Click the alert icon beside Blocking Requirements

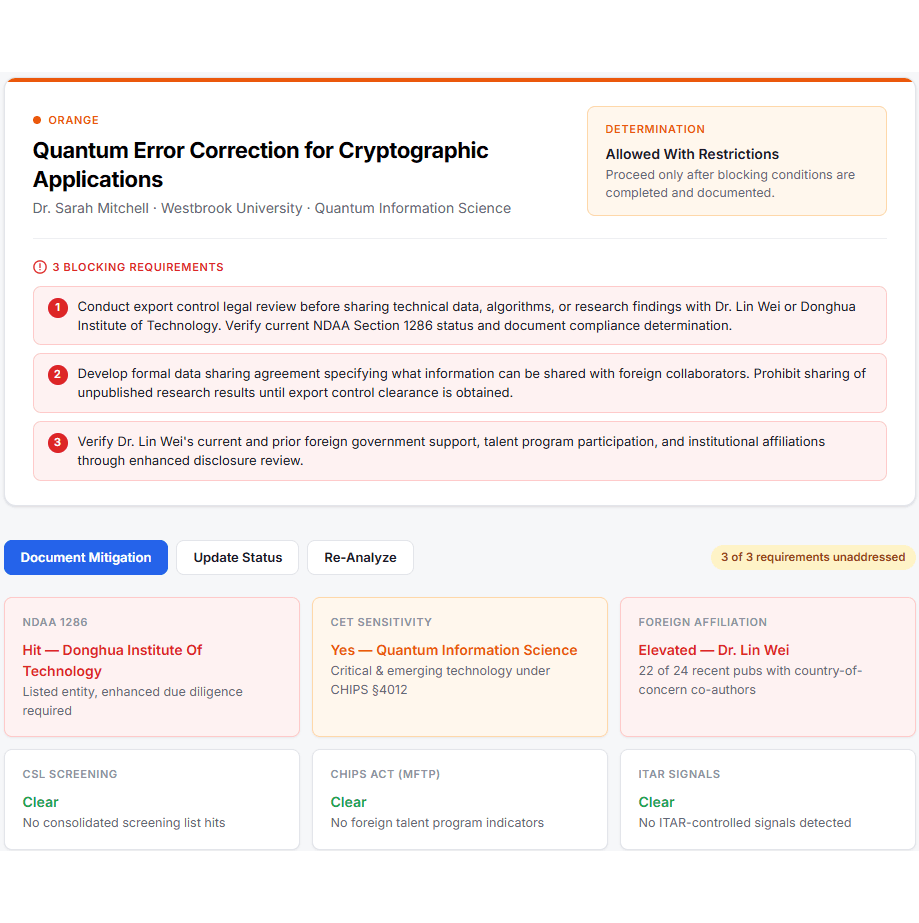point(38,267)
